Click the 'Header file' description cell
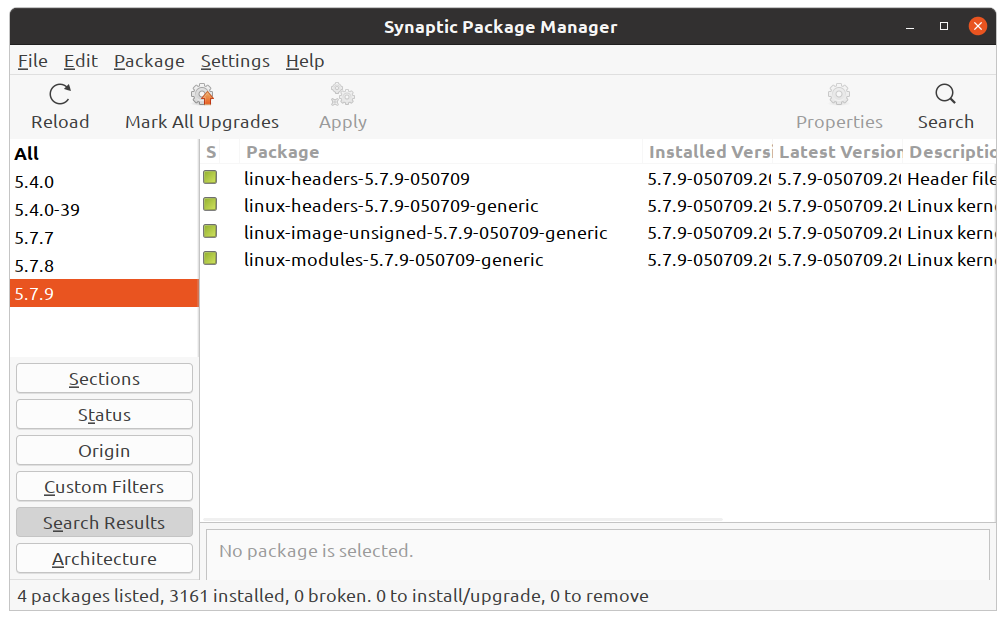This screenshot has height=620, width=1006. (951, 178)
